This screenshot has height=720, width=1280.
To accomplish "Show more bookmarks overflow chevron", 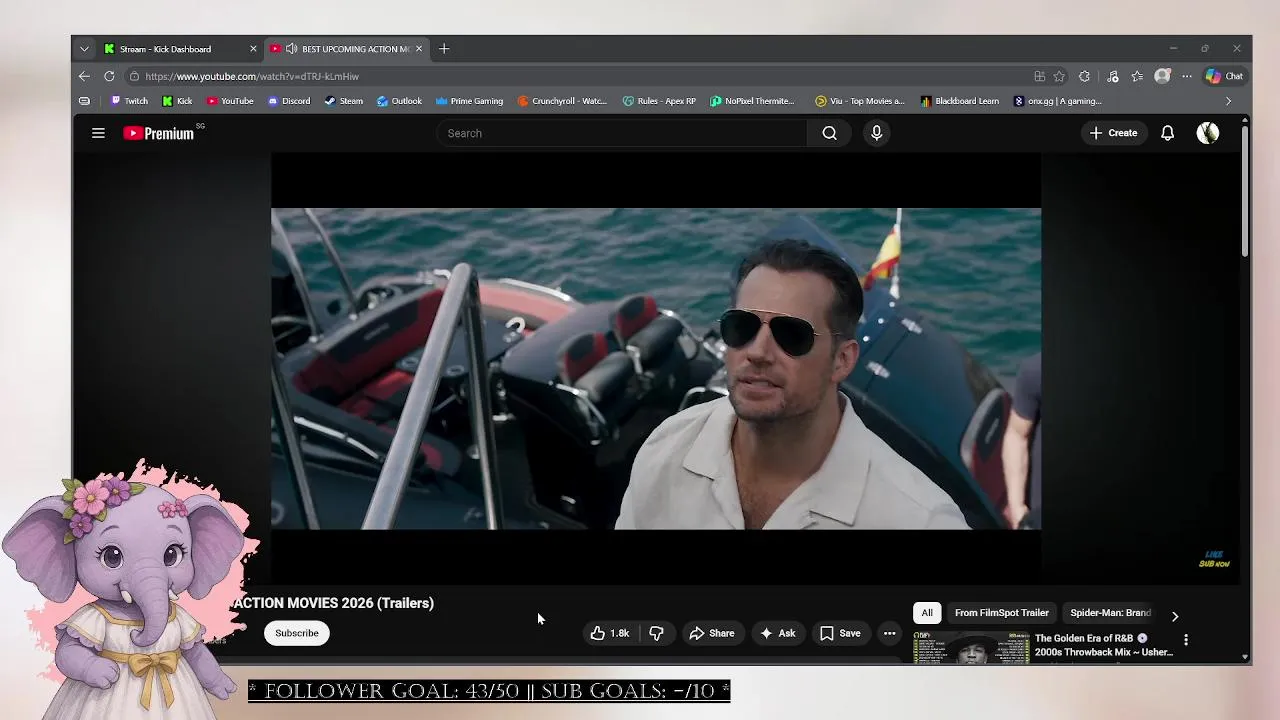I will 1228,101.
